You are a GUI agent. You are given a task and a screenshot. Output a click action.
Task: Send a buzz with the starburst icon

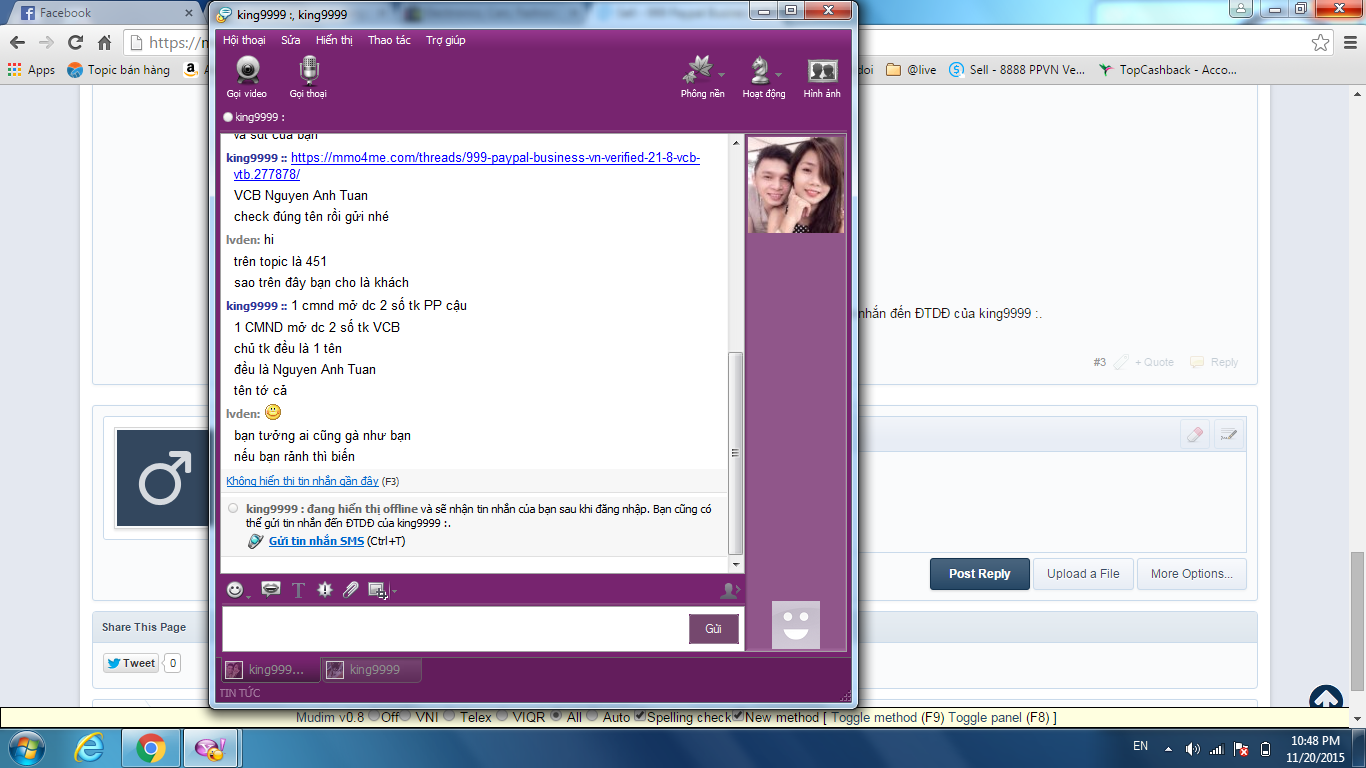(324, 590)
